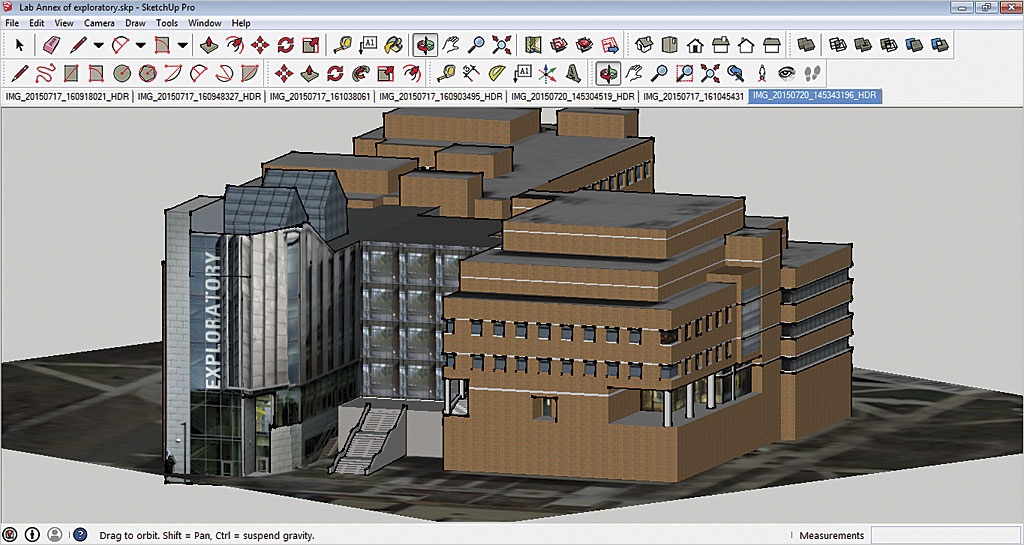Choose the Freehand squiggle tool
This screenshot has height=545, width=1024.
tap(45, 73)
